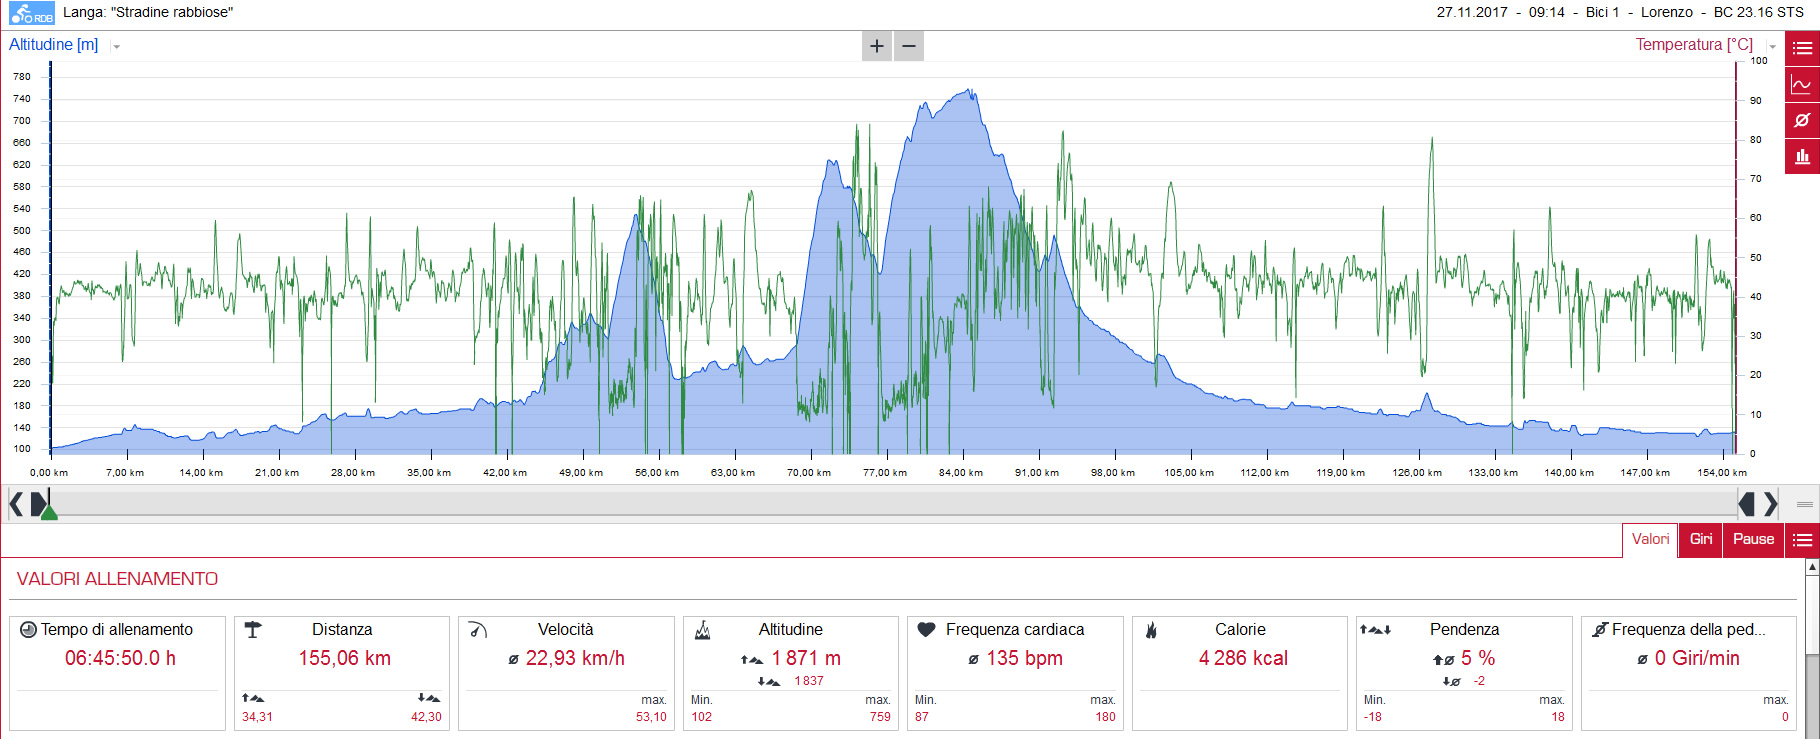Click the uphill average icon before 5 %

(1443, 660)
